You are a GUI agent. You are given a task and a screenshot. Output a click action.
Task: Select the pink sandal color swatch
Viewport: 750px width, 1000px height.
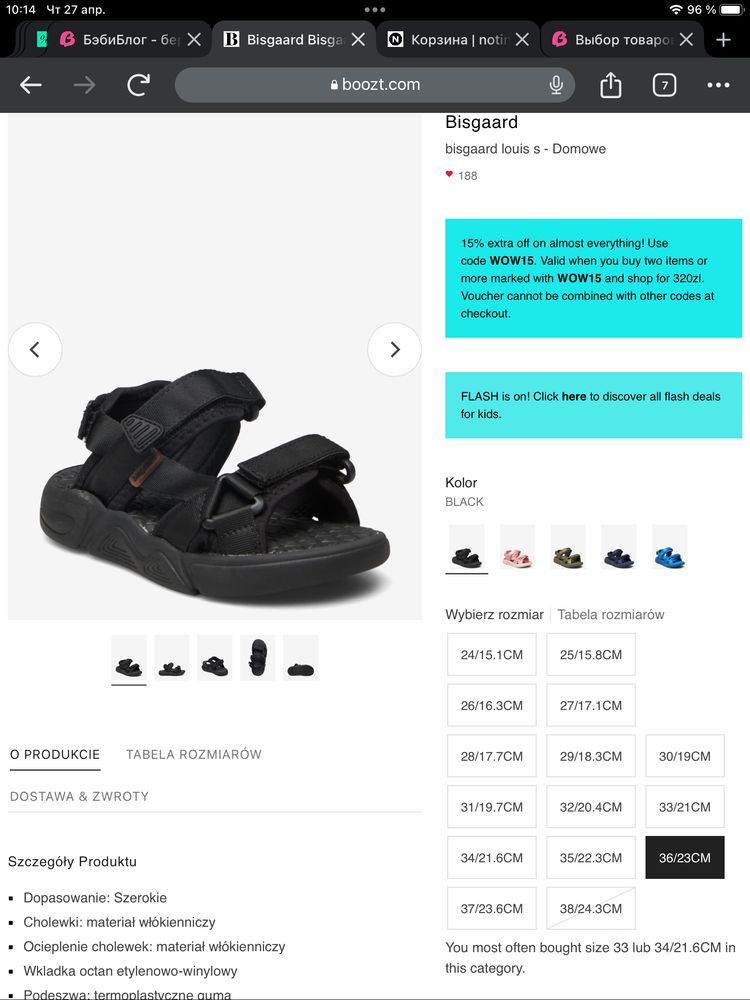(x=517, y=548)
